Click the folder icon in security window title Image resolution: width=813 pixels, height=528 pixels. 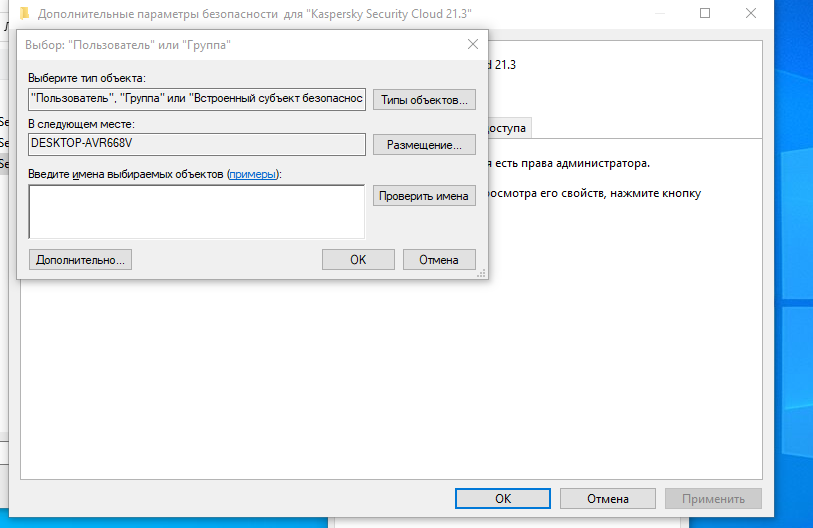24,13
